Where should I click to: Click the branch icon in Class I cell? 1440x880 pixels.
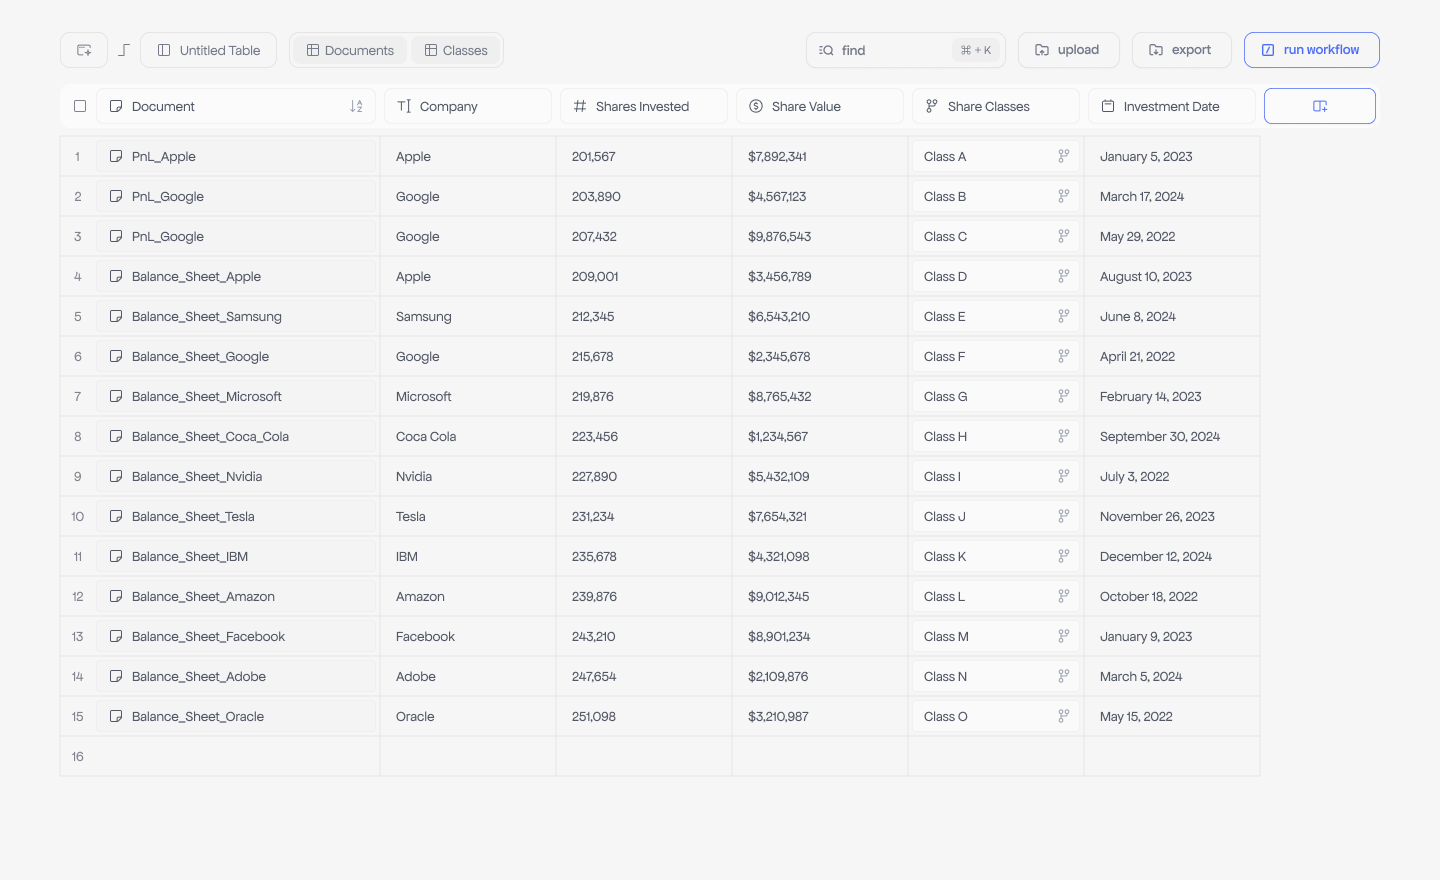[1064, 476]
